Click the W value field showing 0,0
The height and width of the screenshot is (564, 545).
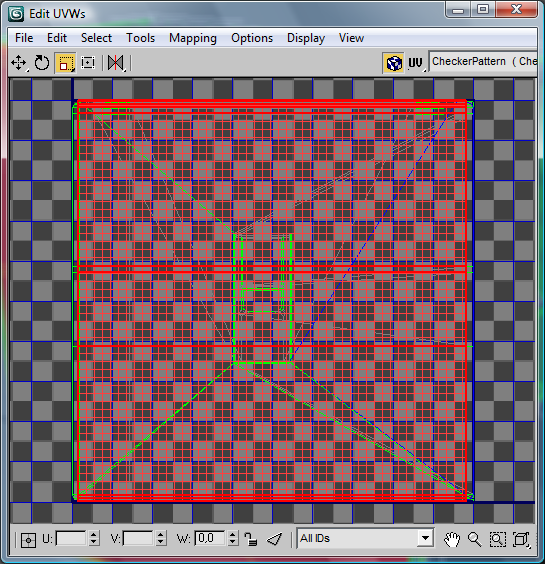point(210,538)
